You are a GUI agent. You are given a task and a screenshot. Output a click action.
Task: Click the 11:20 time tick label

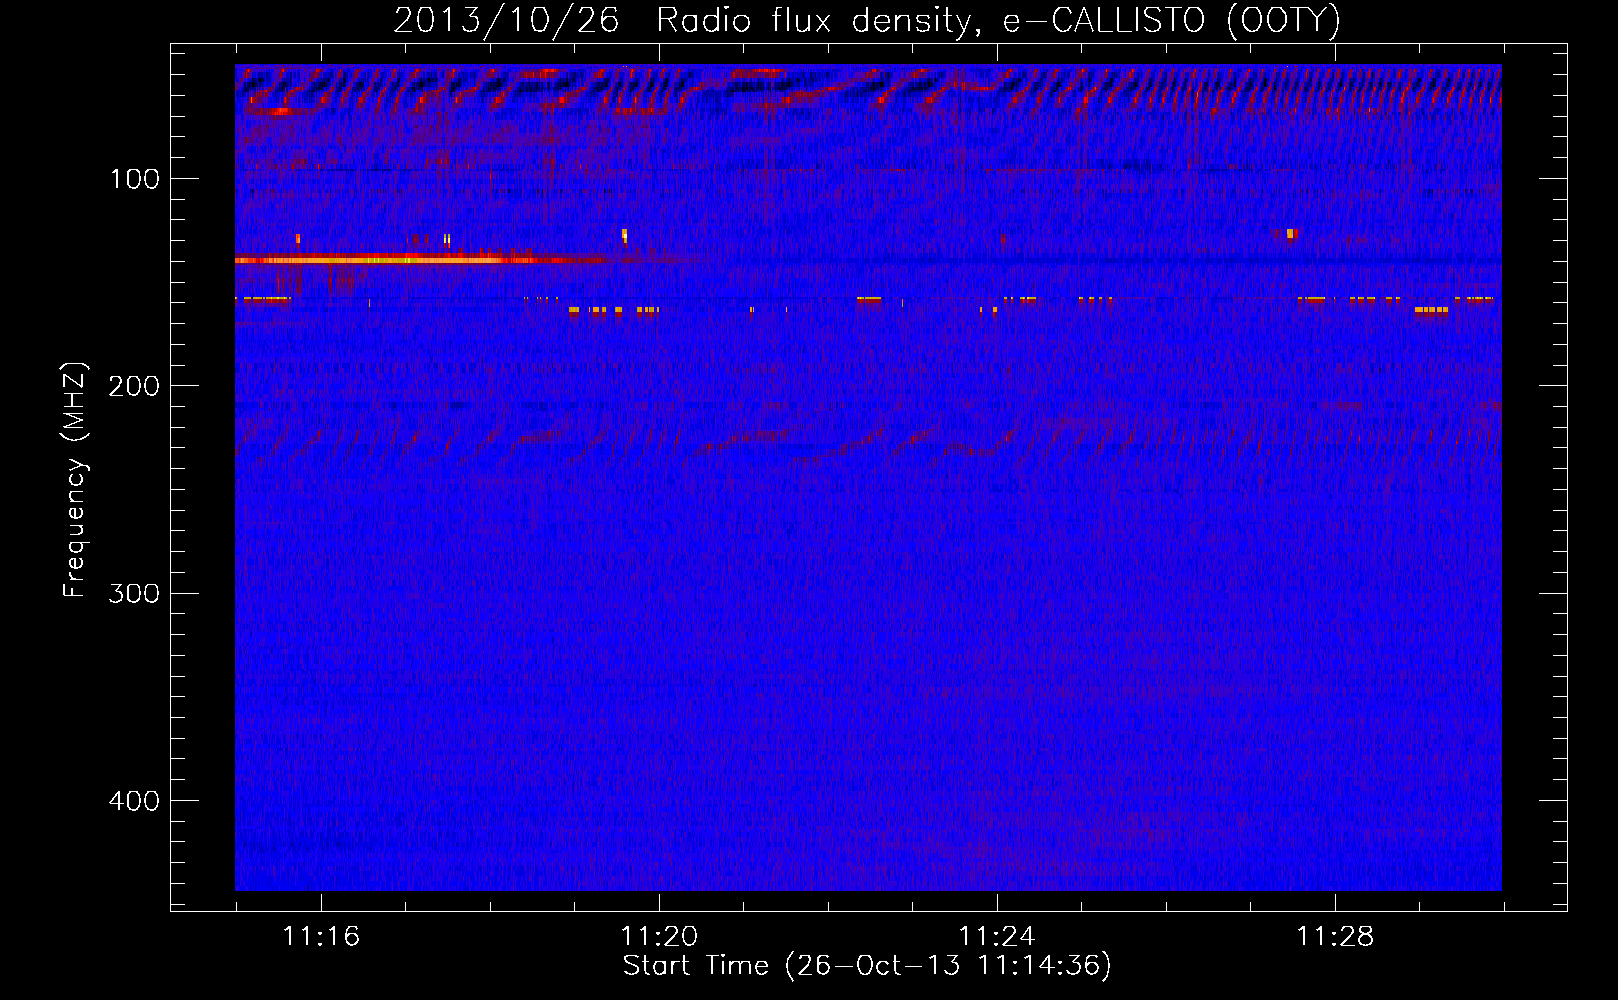coord(659,937)
